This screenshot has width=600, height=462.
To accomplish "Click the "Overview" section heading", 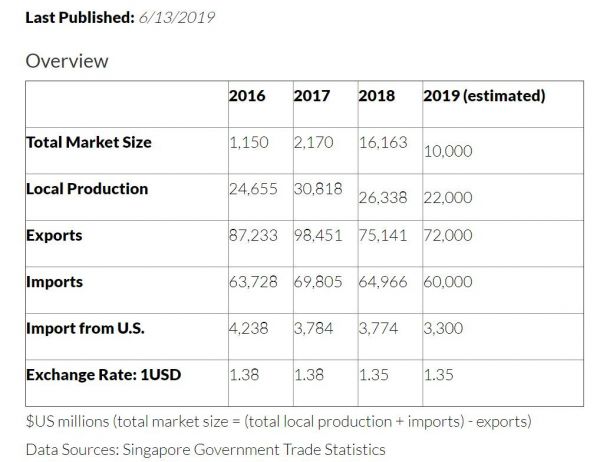I will click(67, 61).
